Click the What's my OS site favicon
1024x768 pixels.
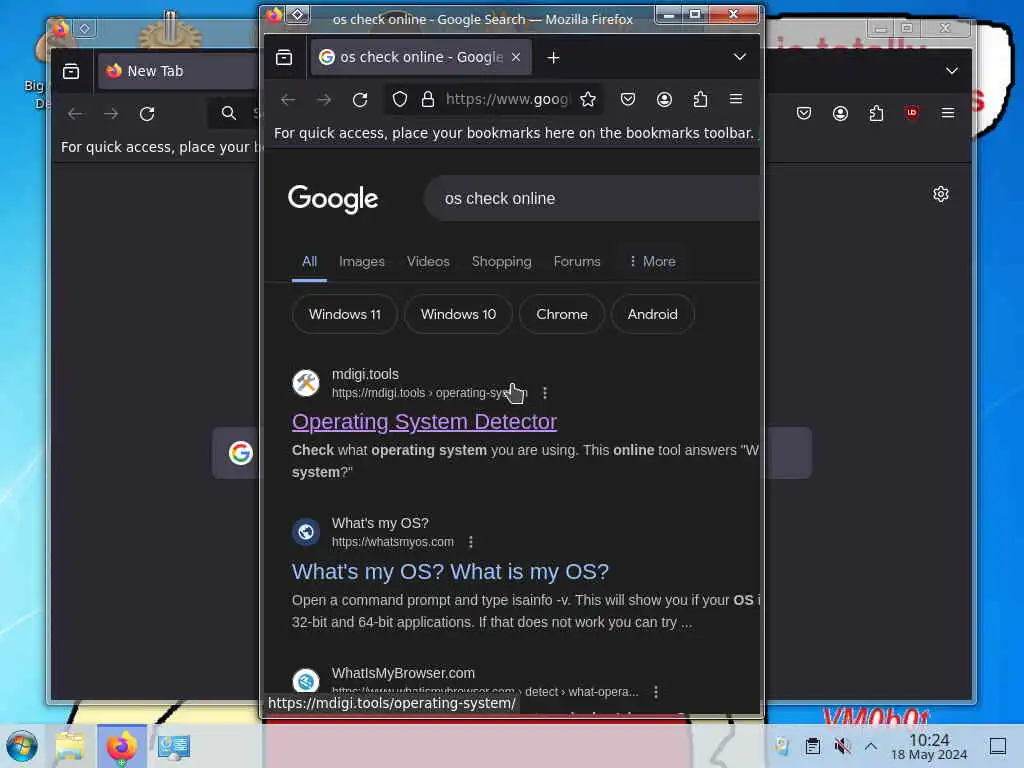point(306,532)
